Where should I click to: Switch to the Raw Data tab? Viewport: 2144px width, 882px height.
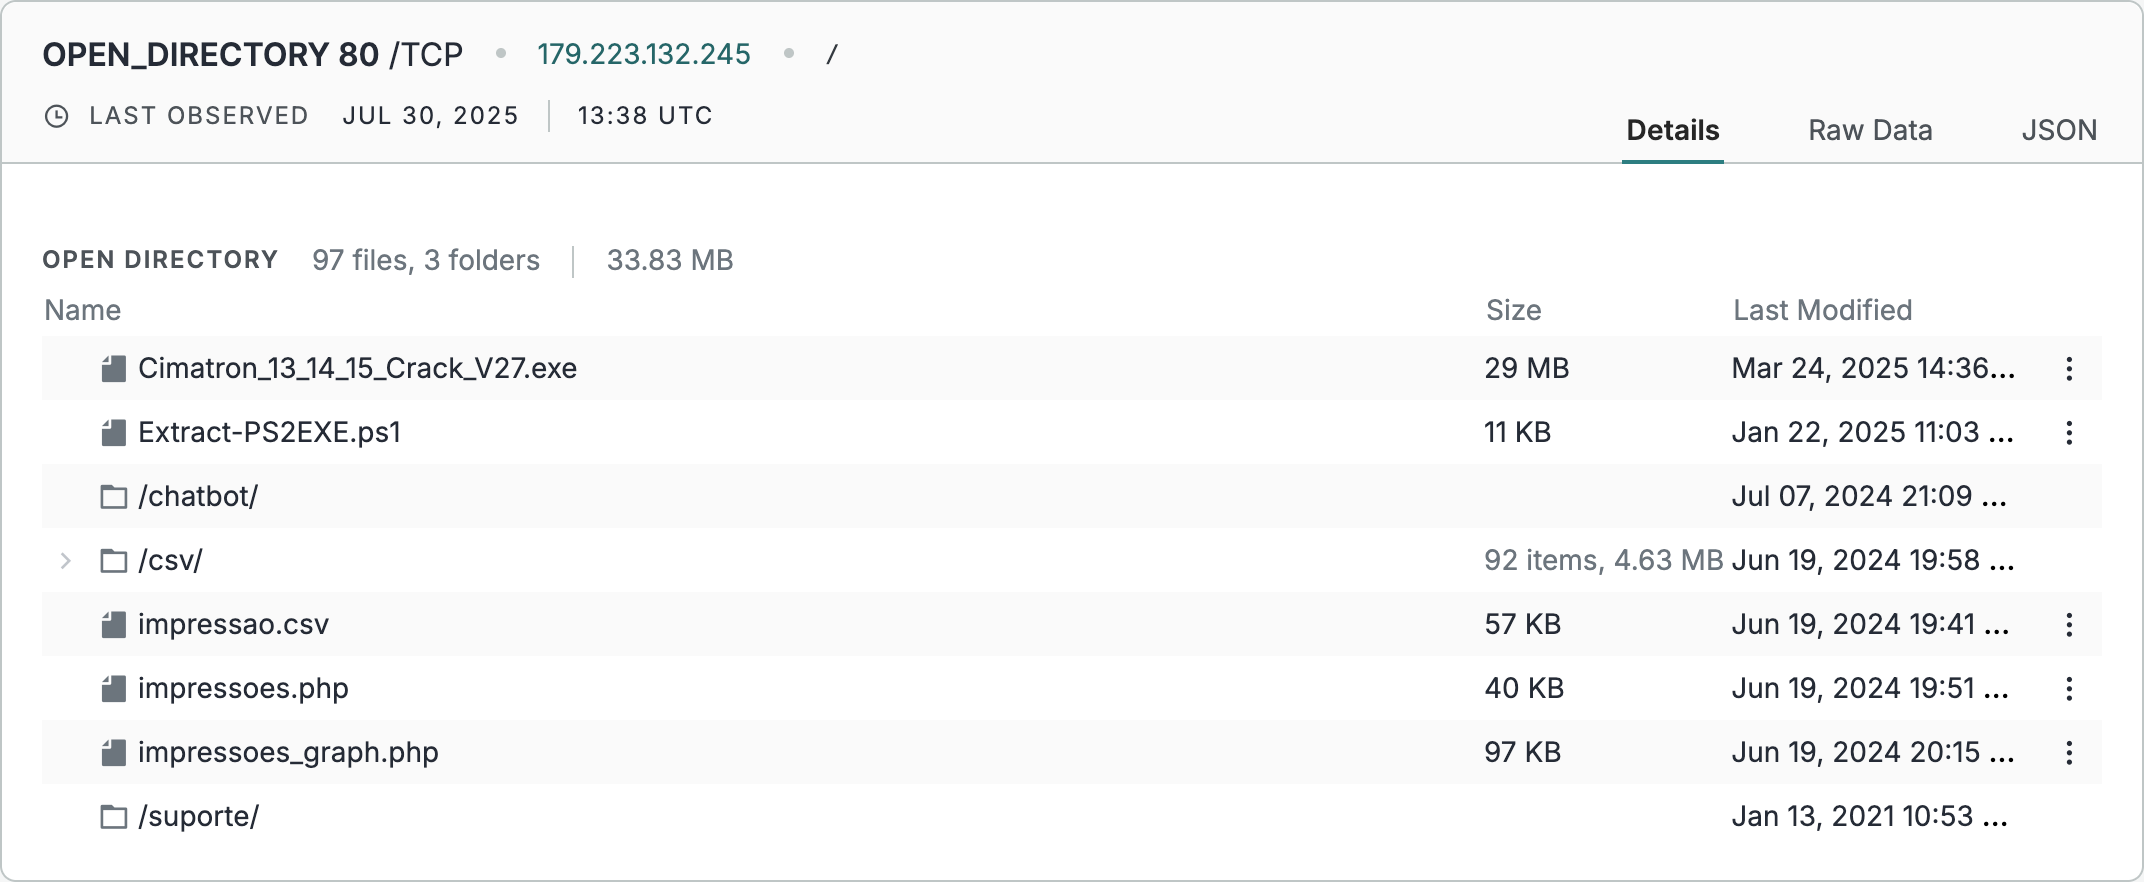click(x=1869, y=130)
